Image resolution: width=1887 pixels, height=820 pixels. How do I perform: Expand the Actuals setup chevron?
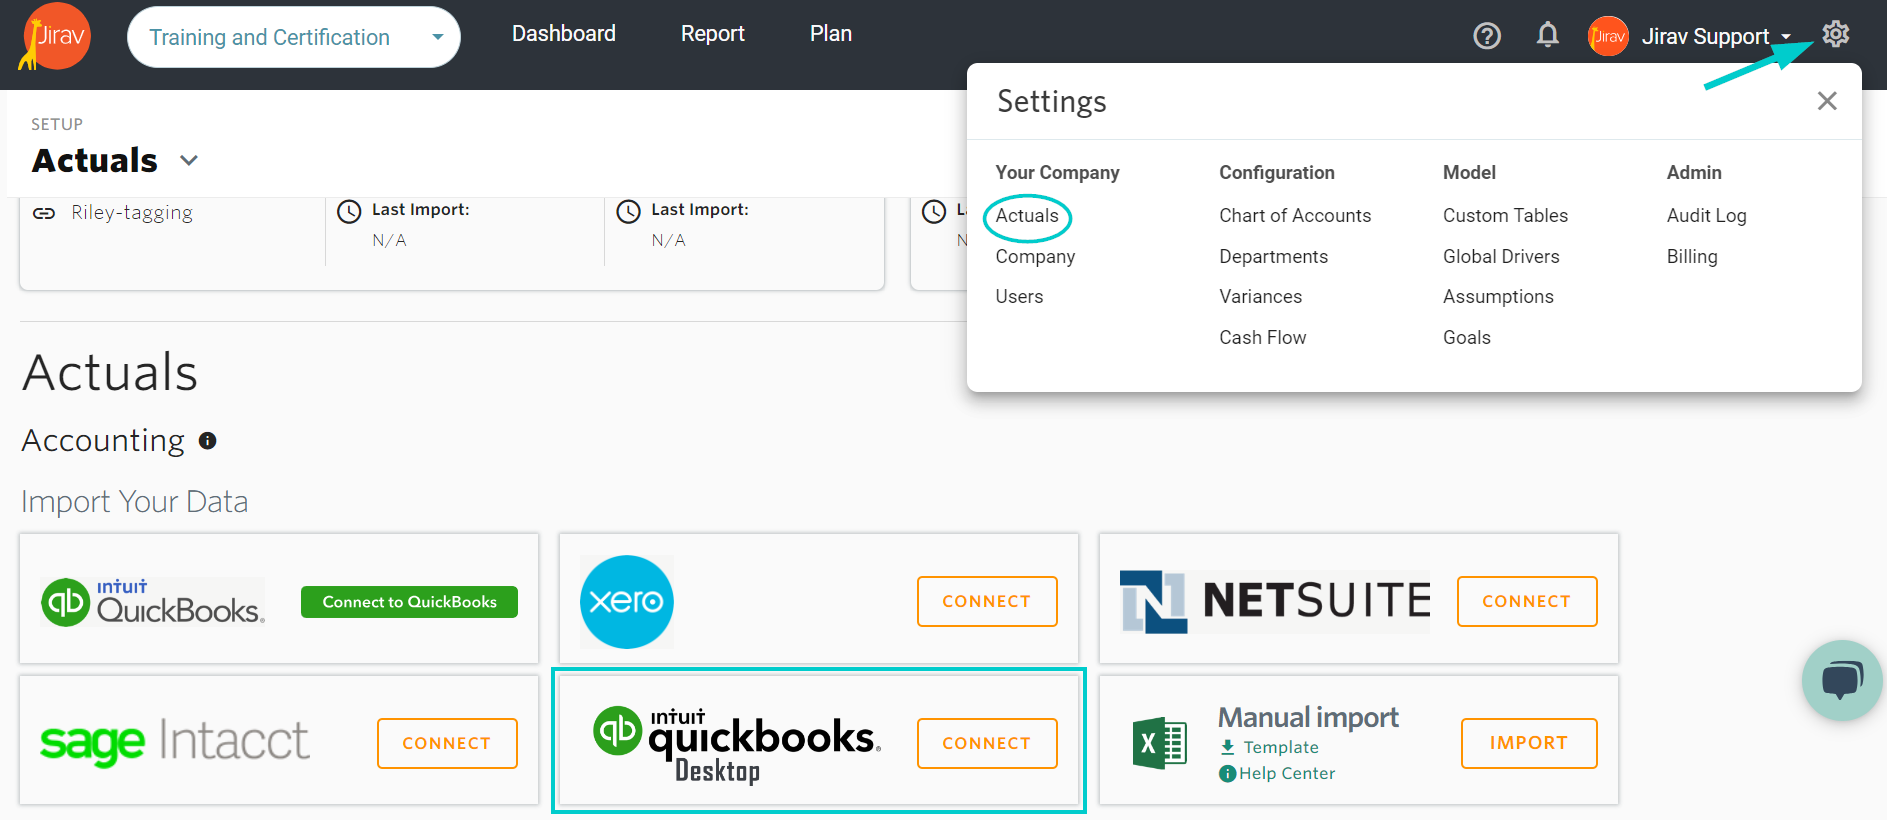tap(189, 160)
